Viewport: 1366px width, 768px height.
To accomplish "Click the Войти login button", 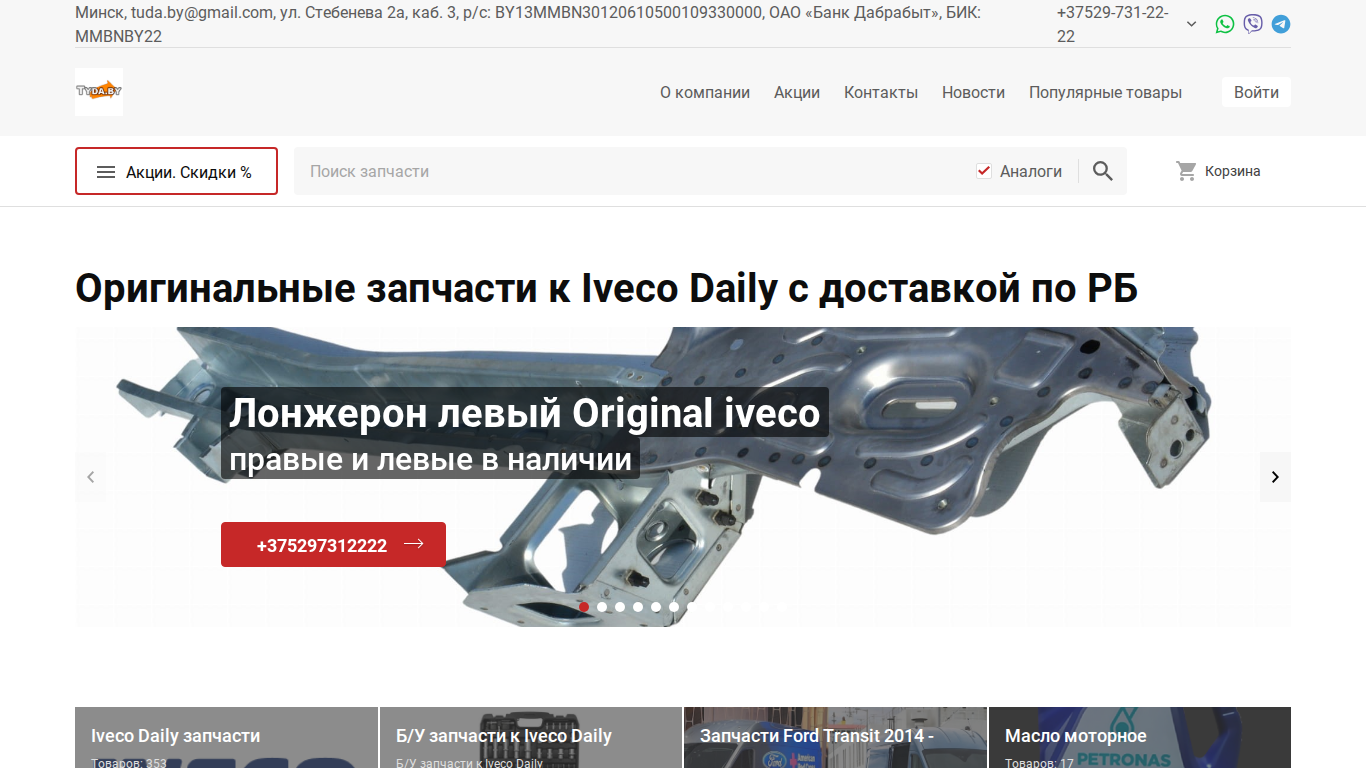I will 1256,92.
